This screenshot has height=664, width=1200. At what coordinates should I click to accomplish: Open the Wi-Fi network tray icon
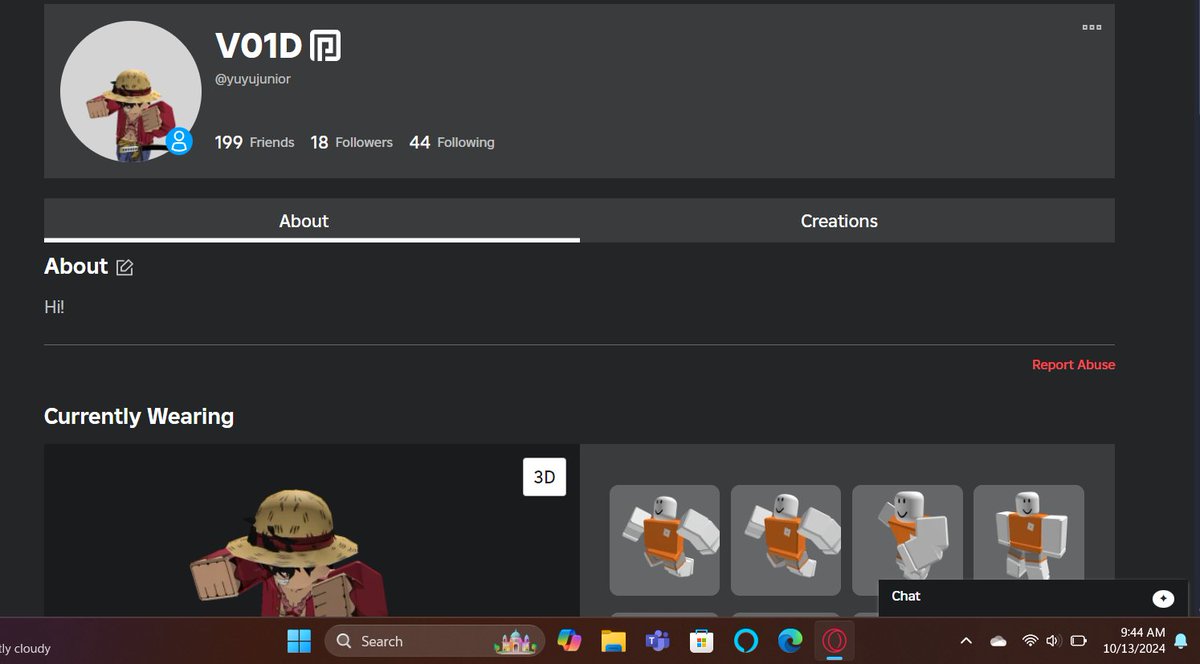point(1030,641)
